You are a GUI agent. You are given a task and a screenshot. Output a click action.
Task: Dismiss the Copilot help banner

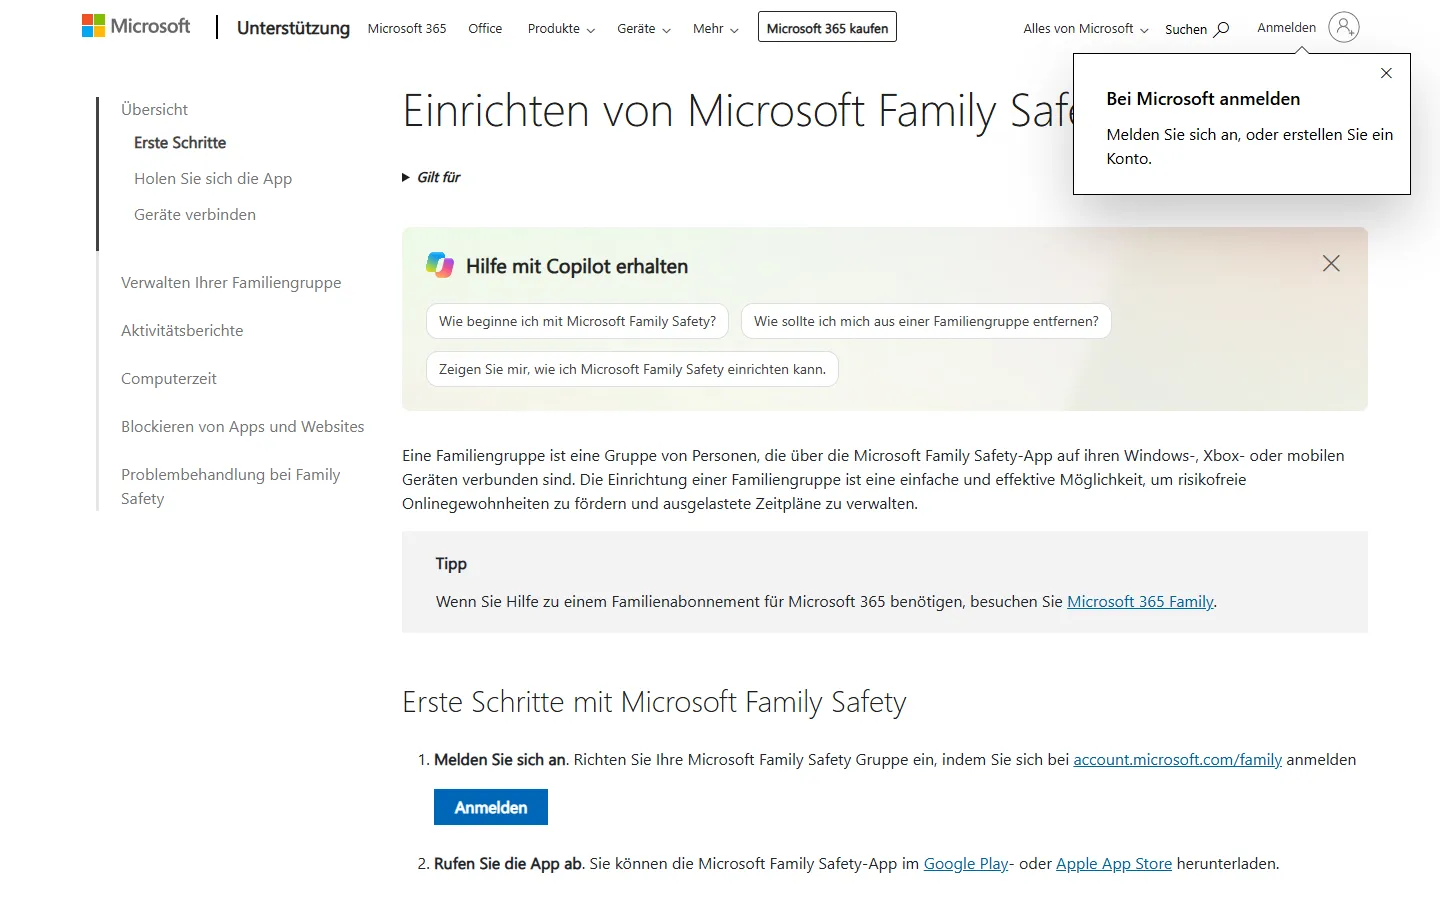(1331, 263)
